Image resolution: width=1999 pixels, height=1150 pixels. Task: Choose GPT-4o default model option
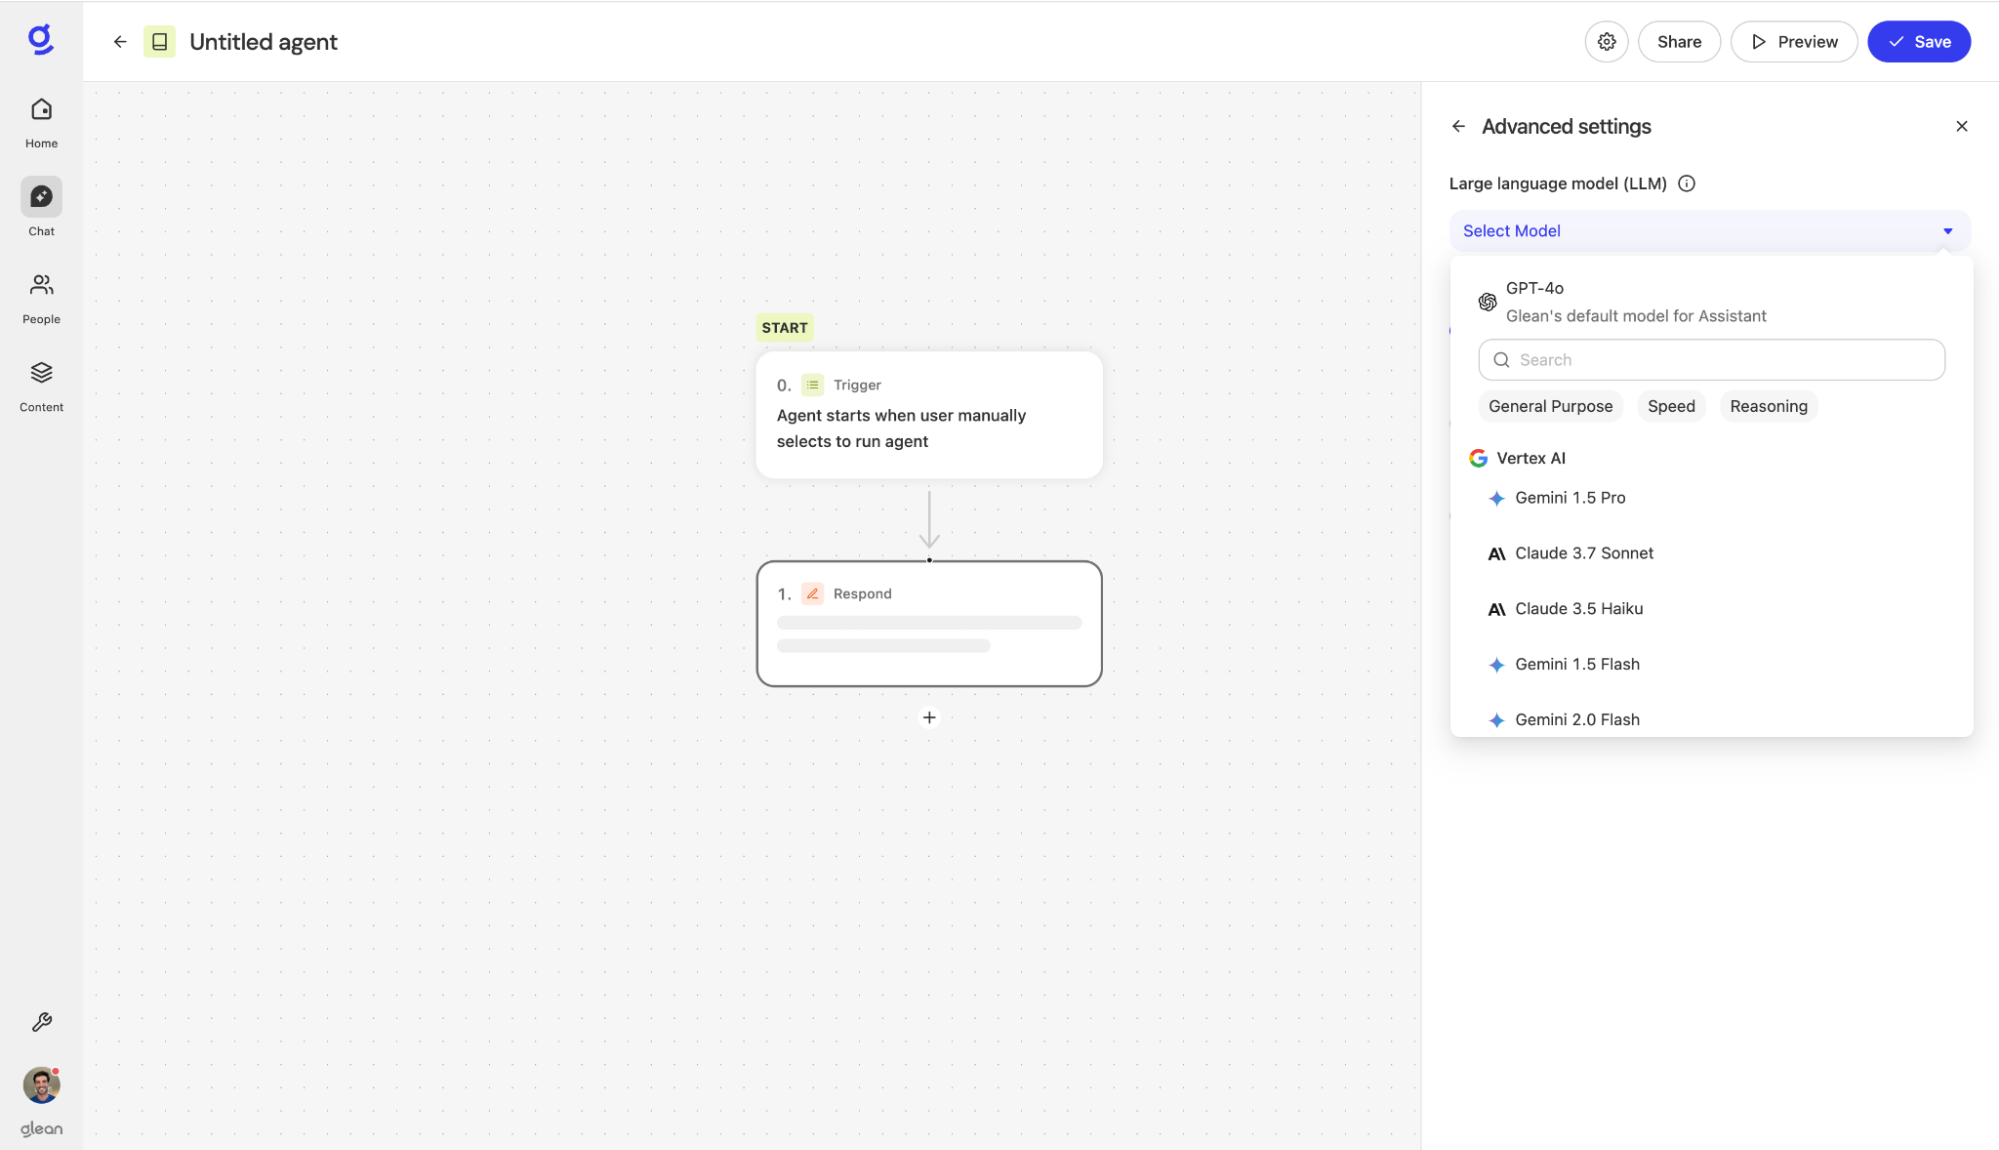pyautogui.click(x=1634, y=301)
